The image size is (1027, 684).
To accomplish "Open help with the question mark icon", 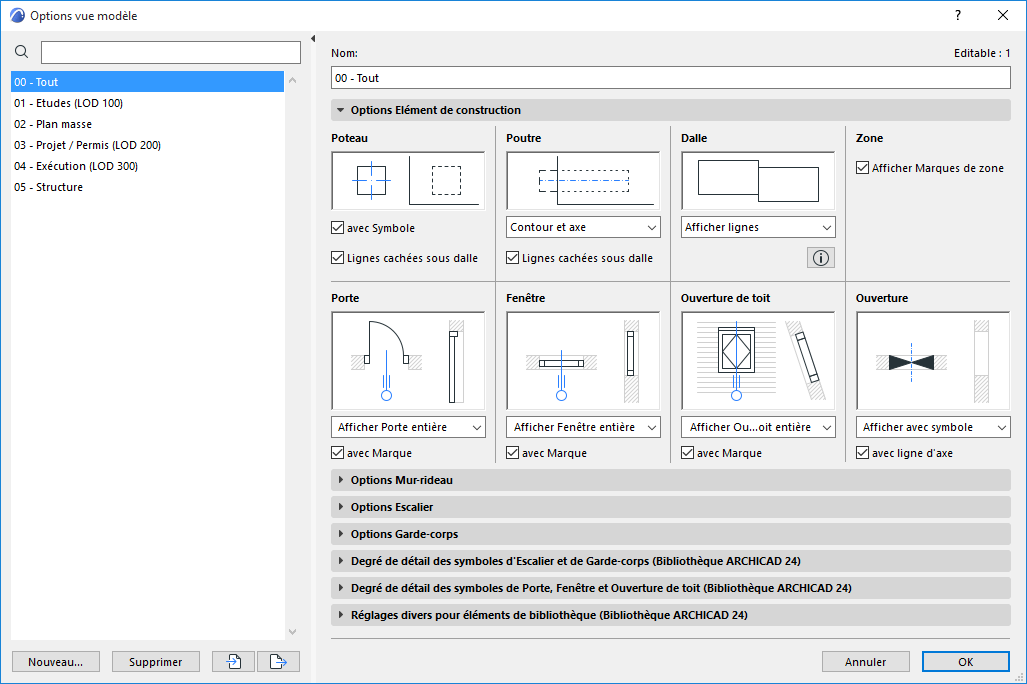I will (x=957, y=15).
